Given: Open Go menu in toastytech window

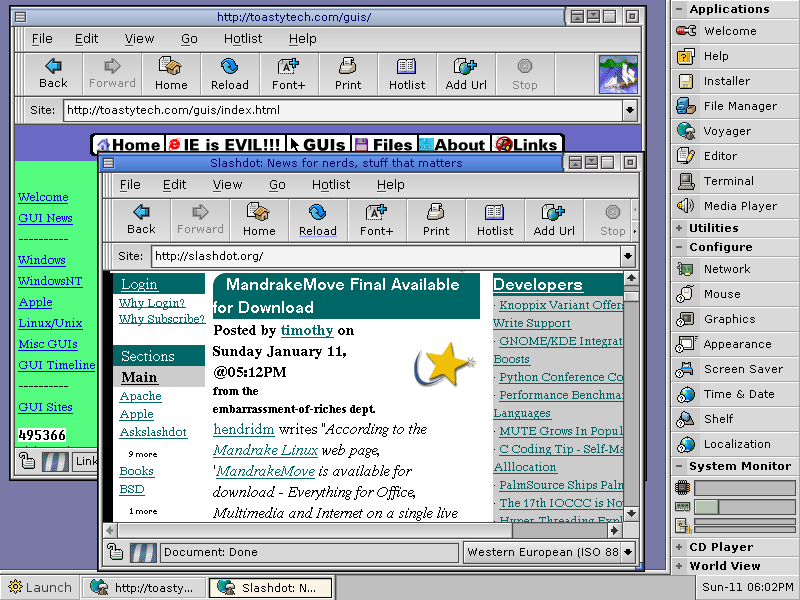Looking at the screenshot, I should click(x=189, y=39).
